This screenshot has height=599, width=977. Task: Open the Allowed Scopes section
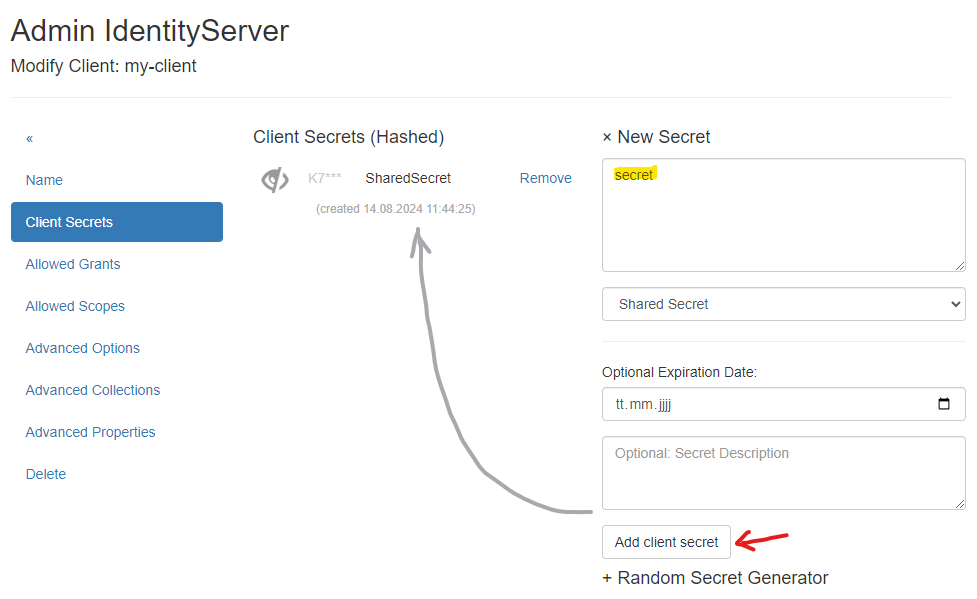[75, 306]
